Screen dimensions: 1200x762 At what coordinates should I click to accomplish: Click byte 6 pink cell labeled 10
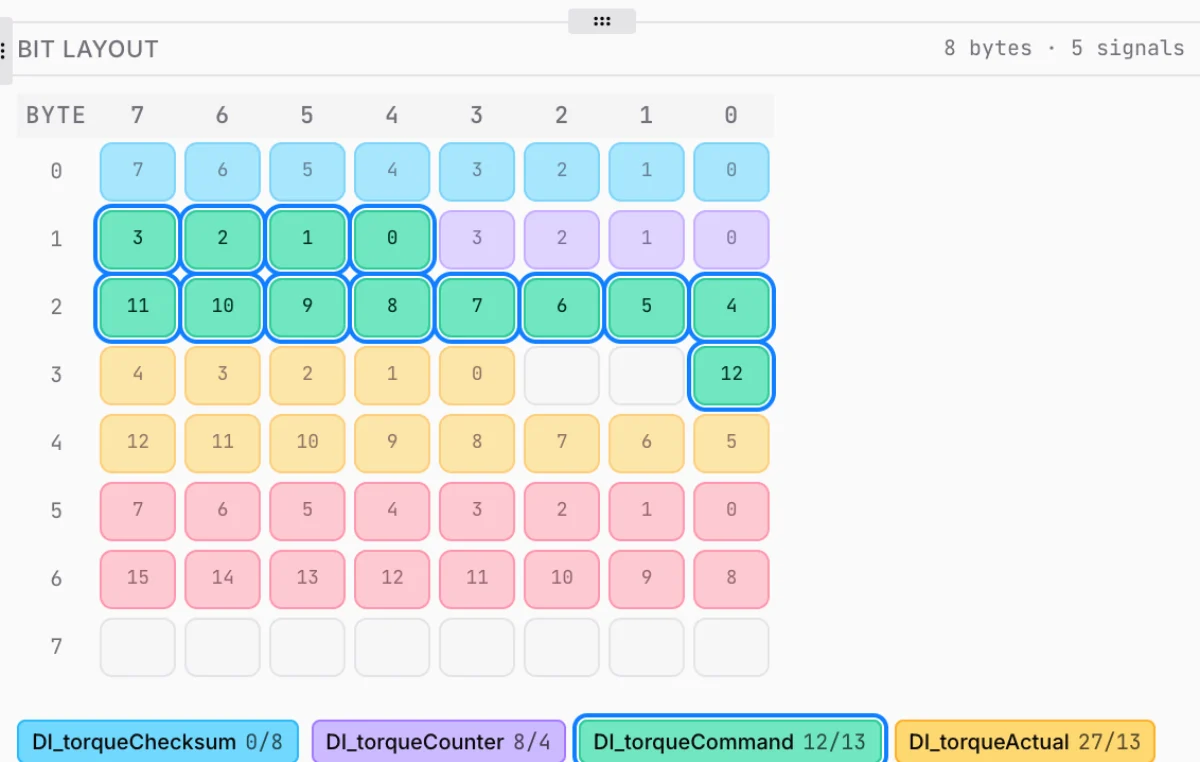click(562, 578)
